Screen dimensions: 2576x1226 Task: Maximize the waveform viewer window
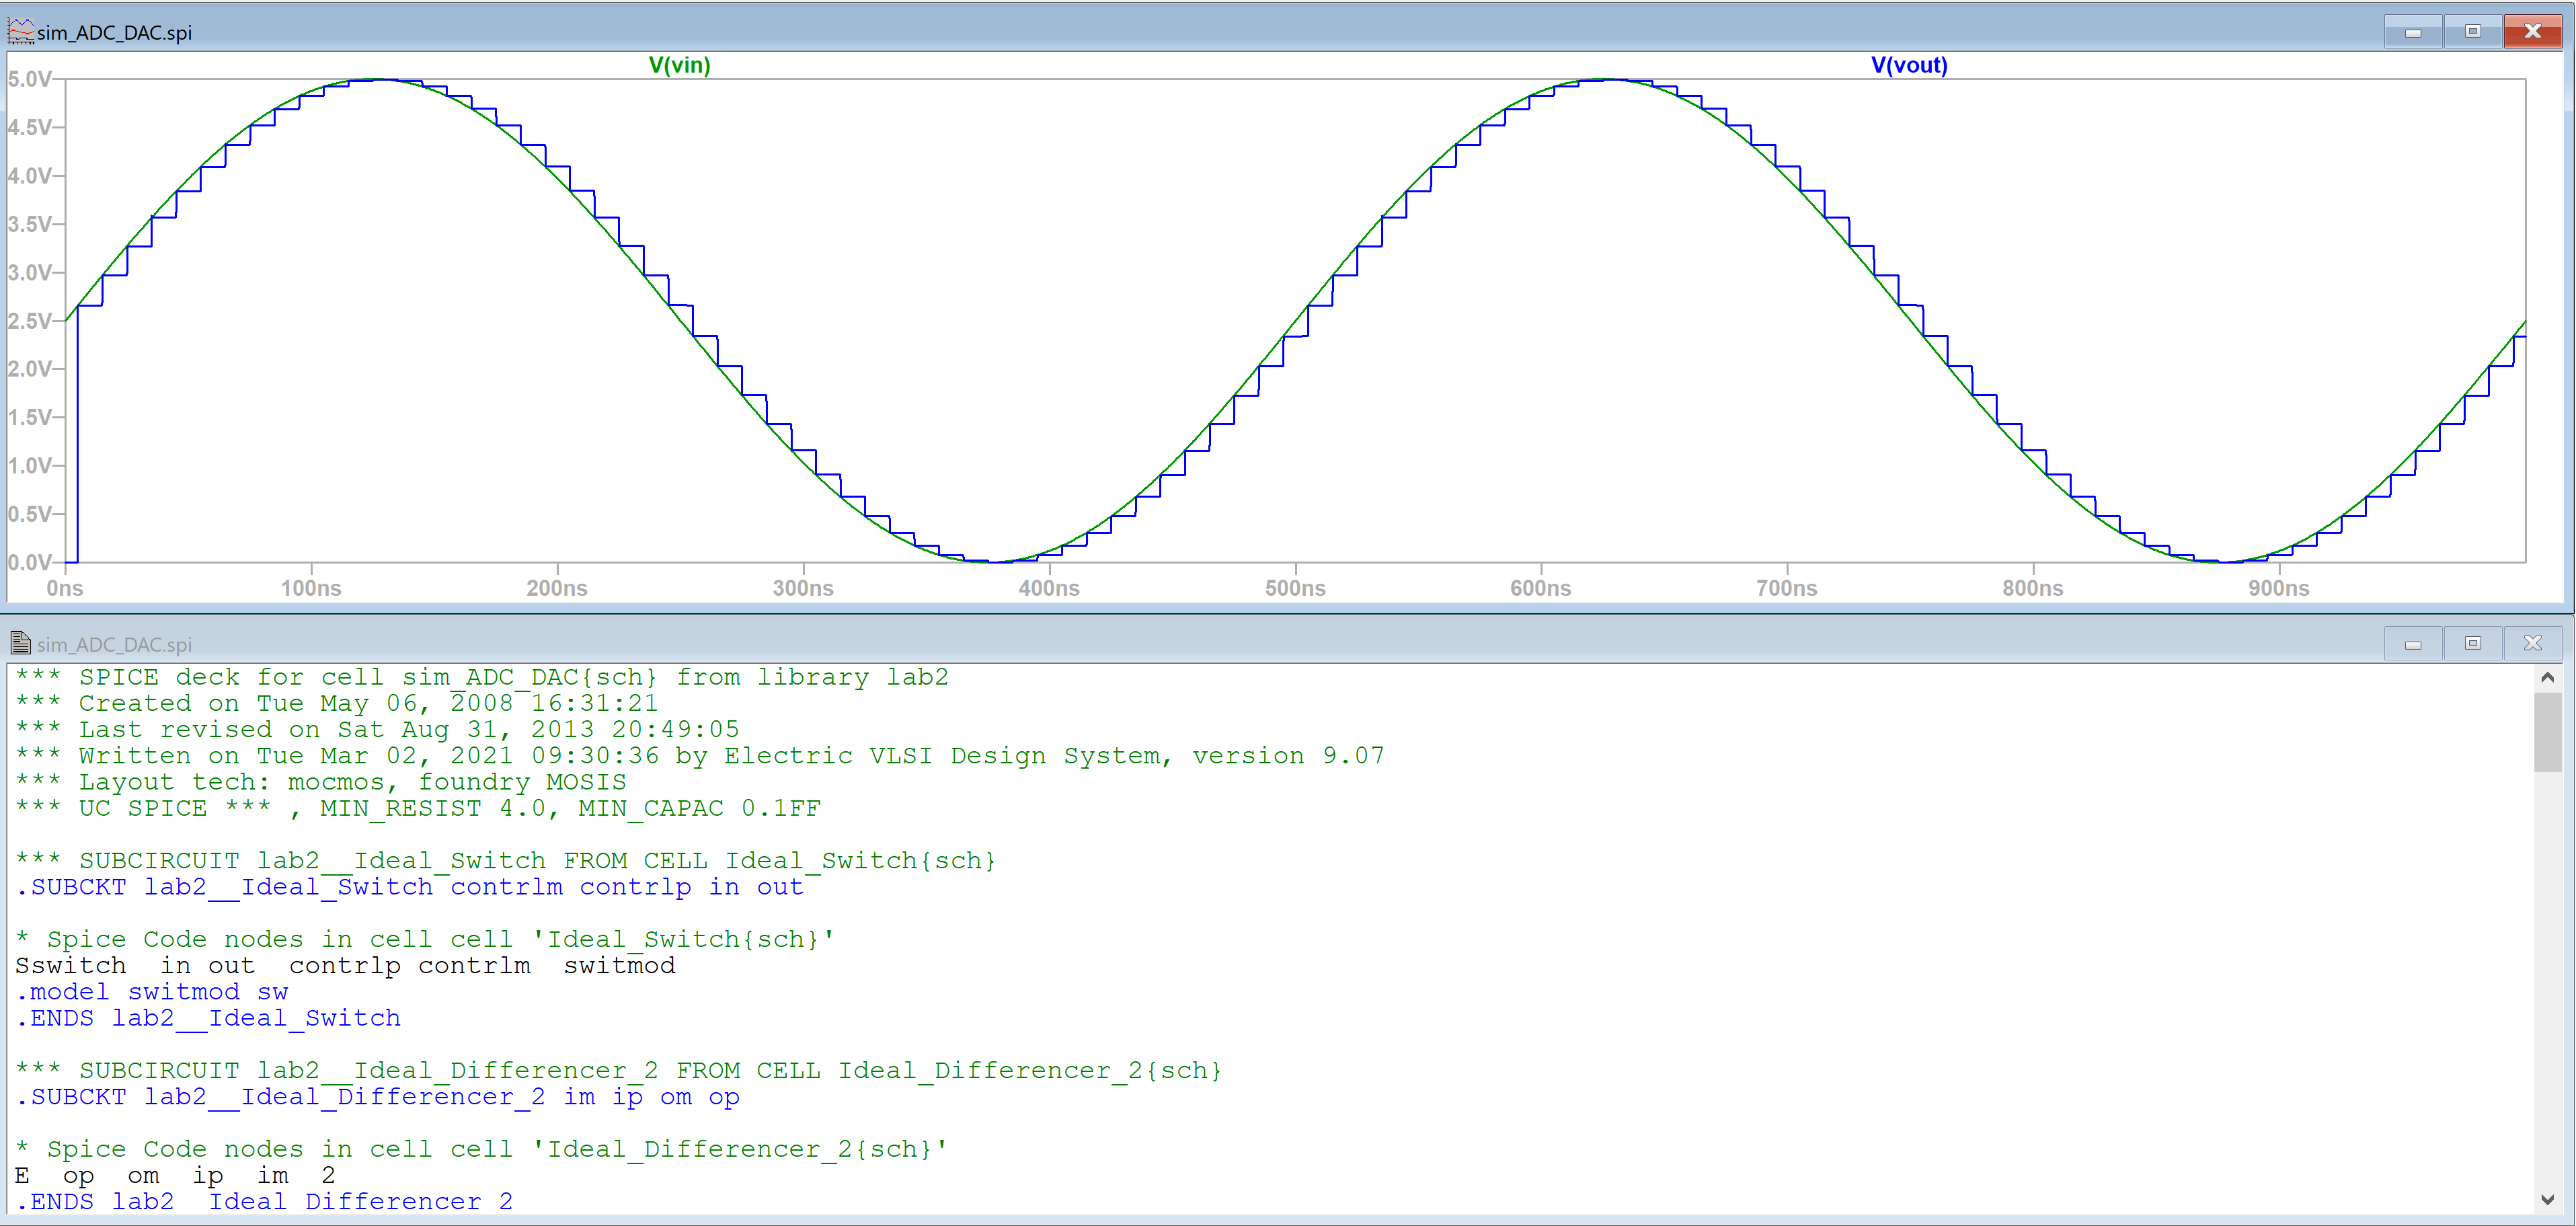point(2473,31)
